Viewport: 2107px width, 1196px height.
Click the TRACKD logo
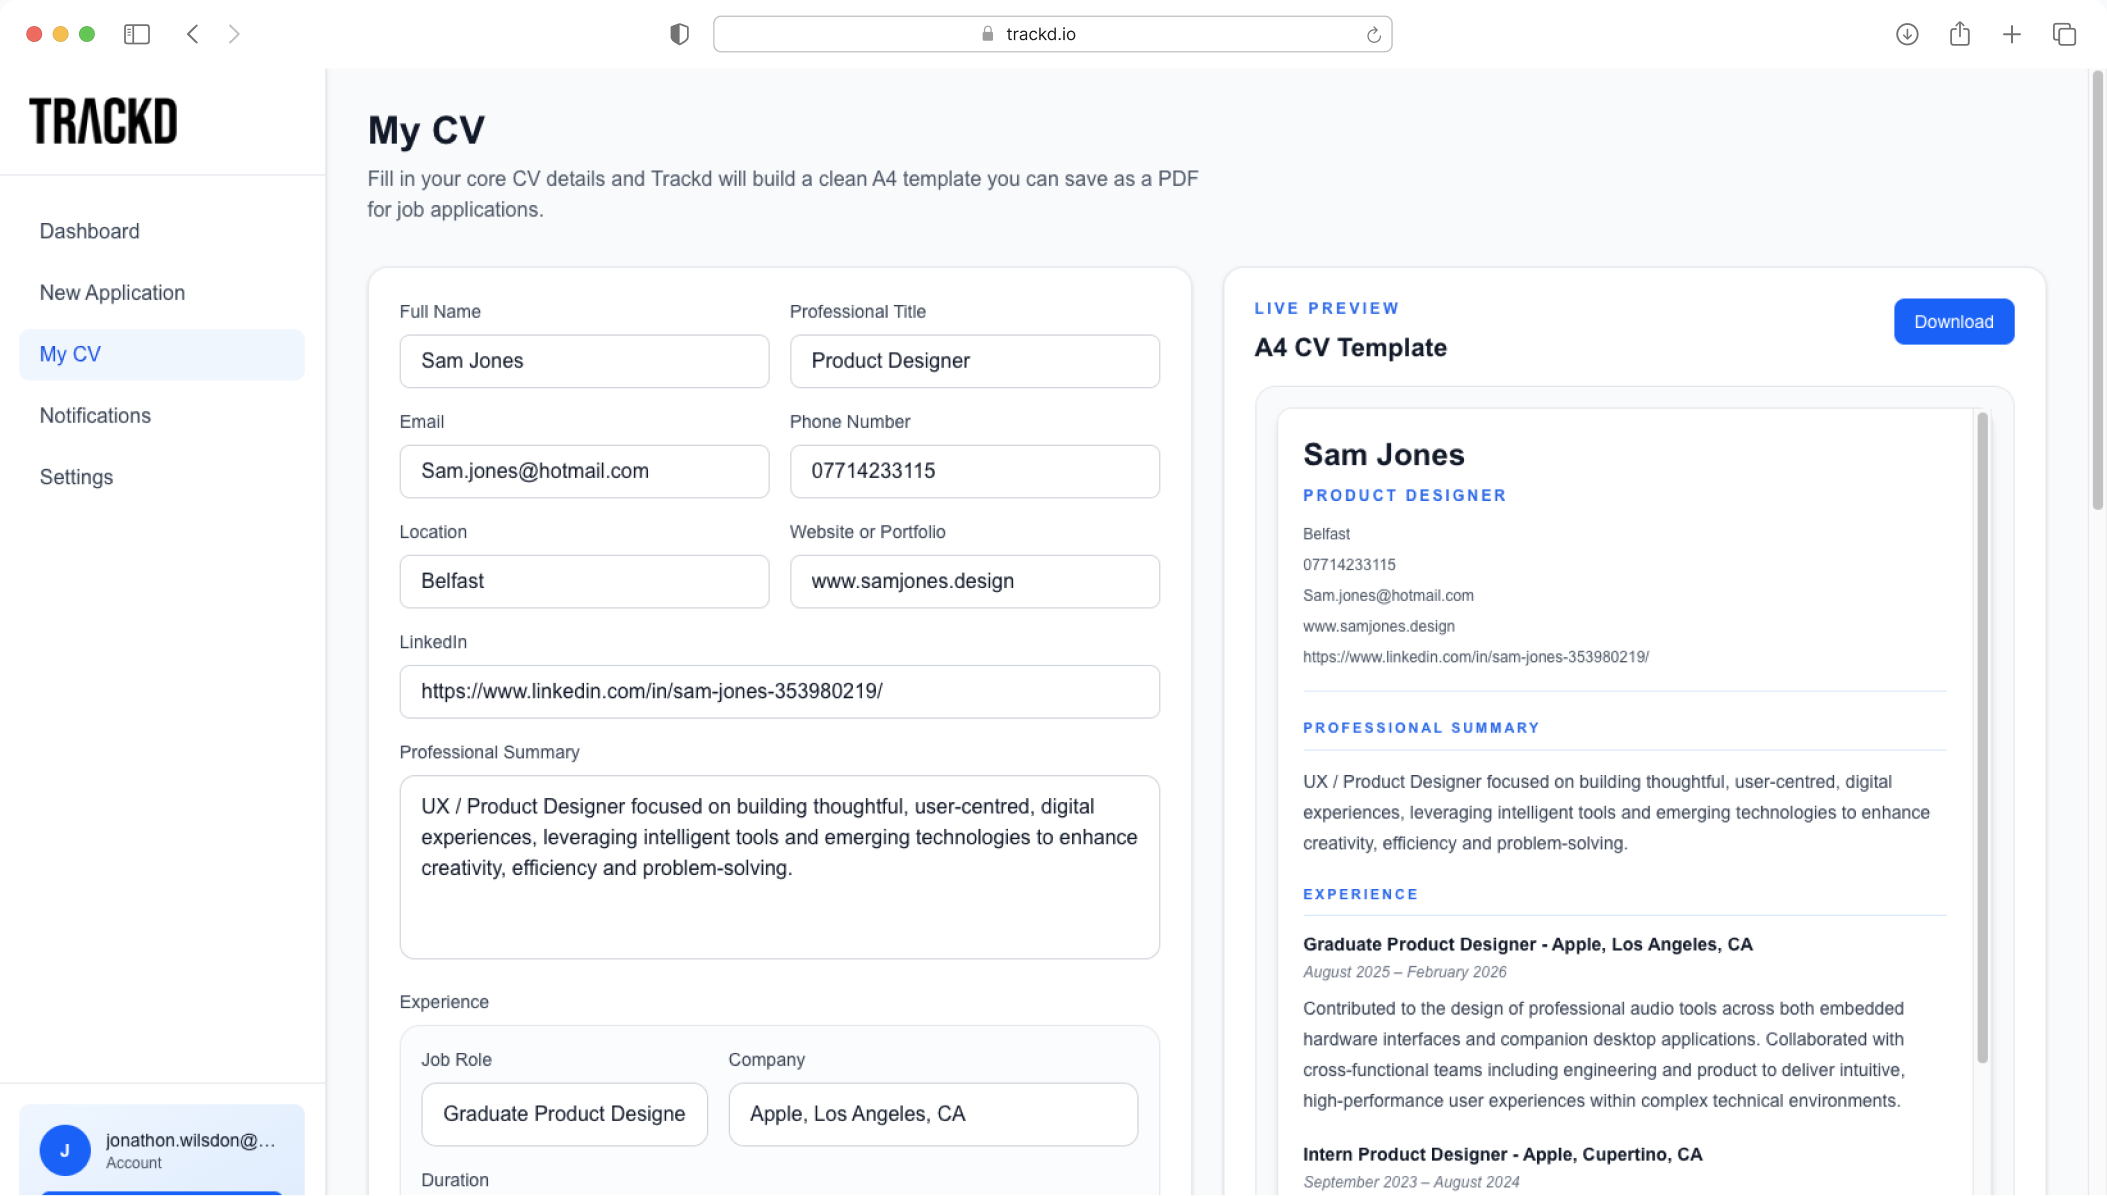coord(103,121)
